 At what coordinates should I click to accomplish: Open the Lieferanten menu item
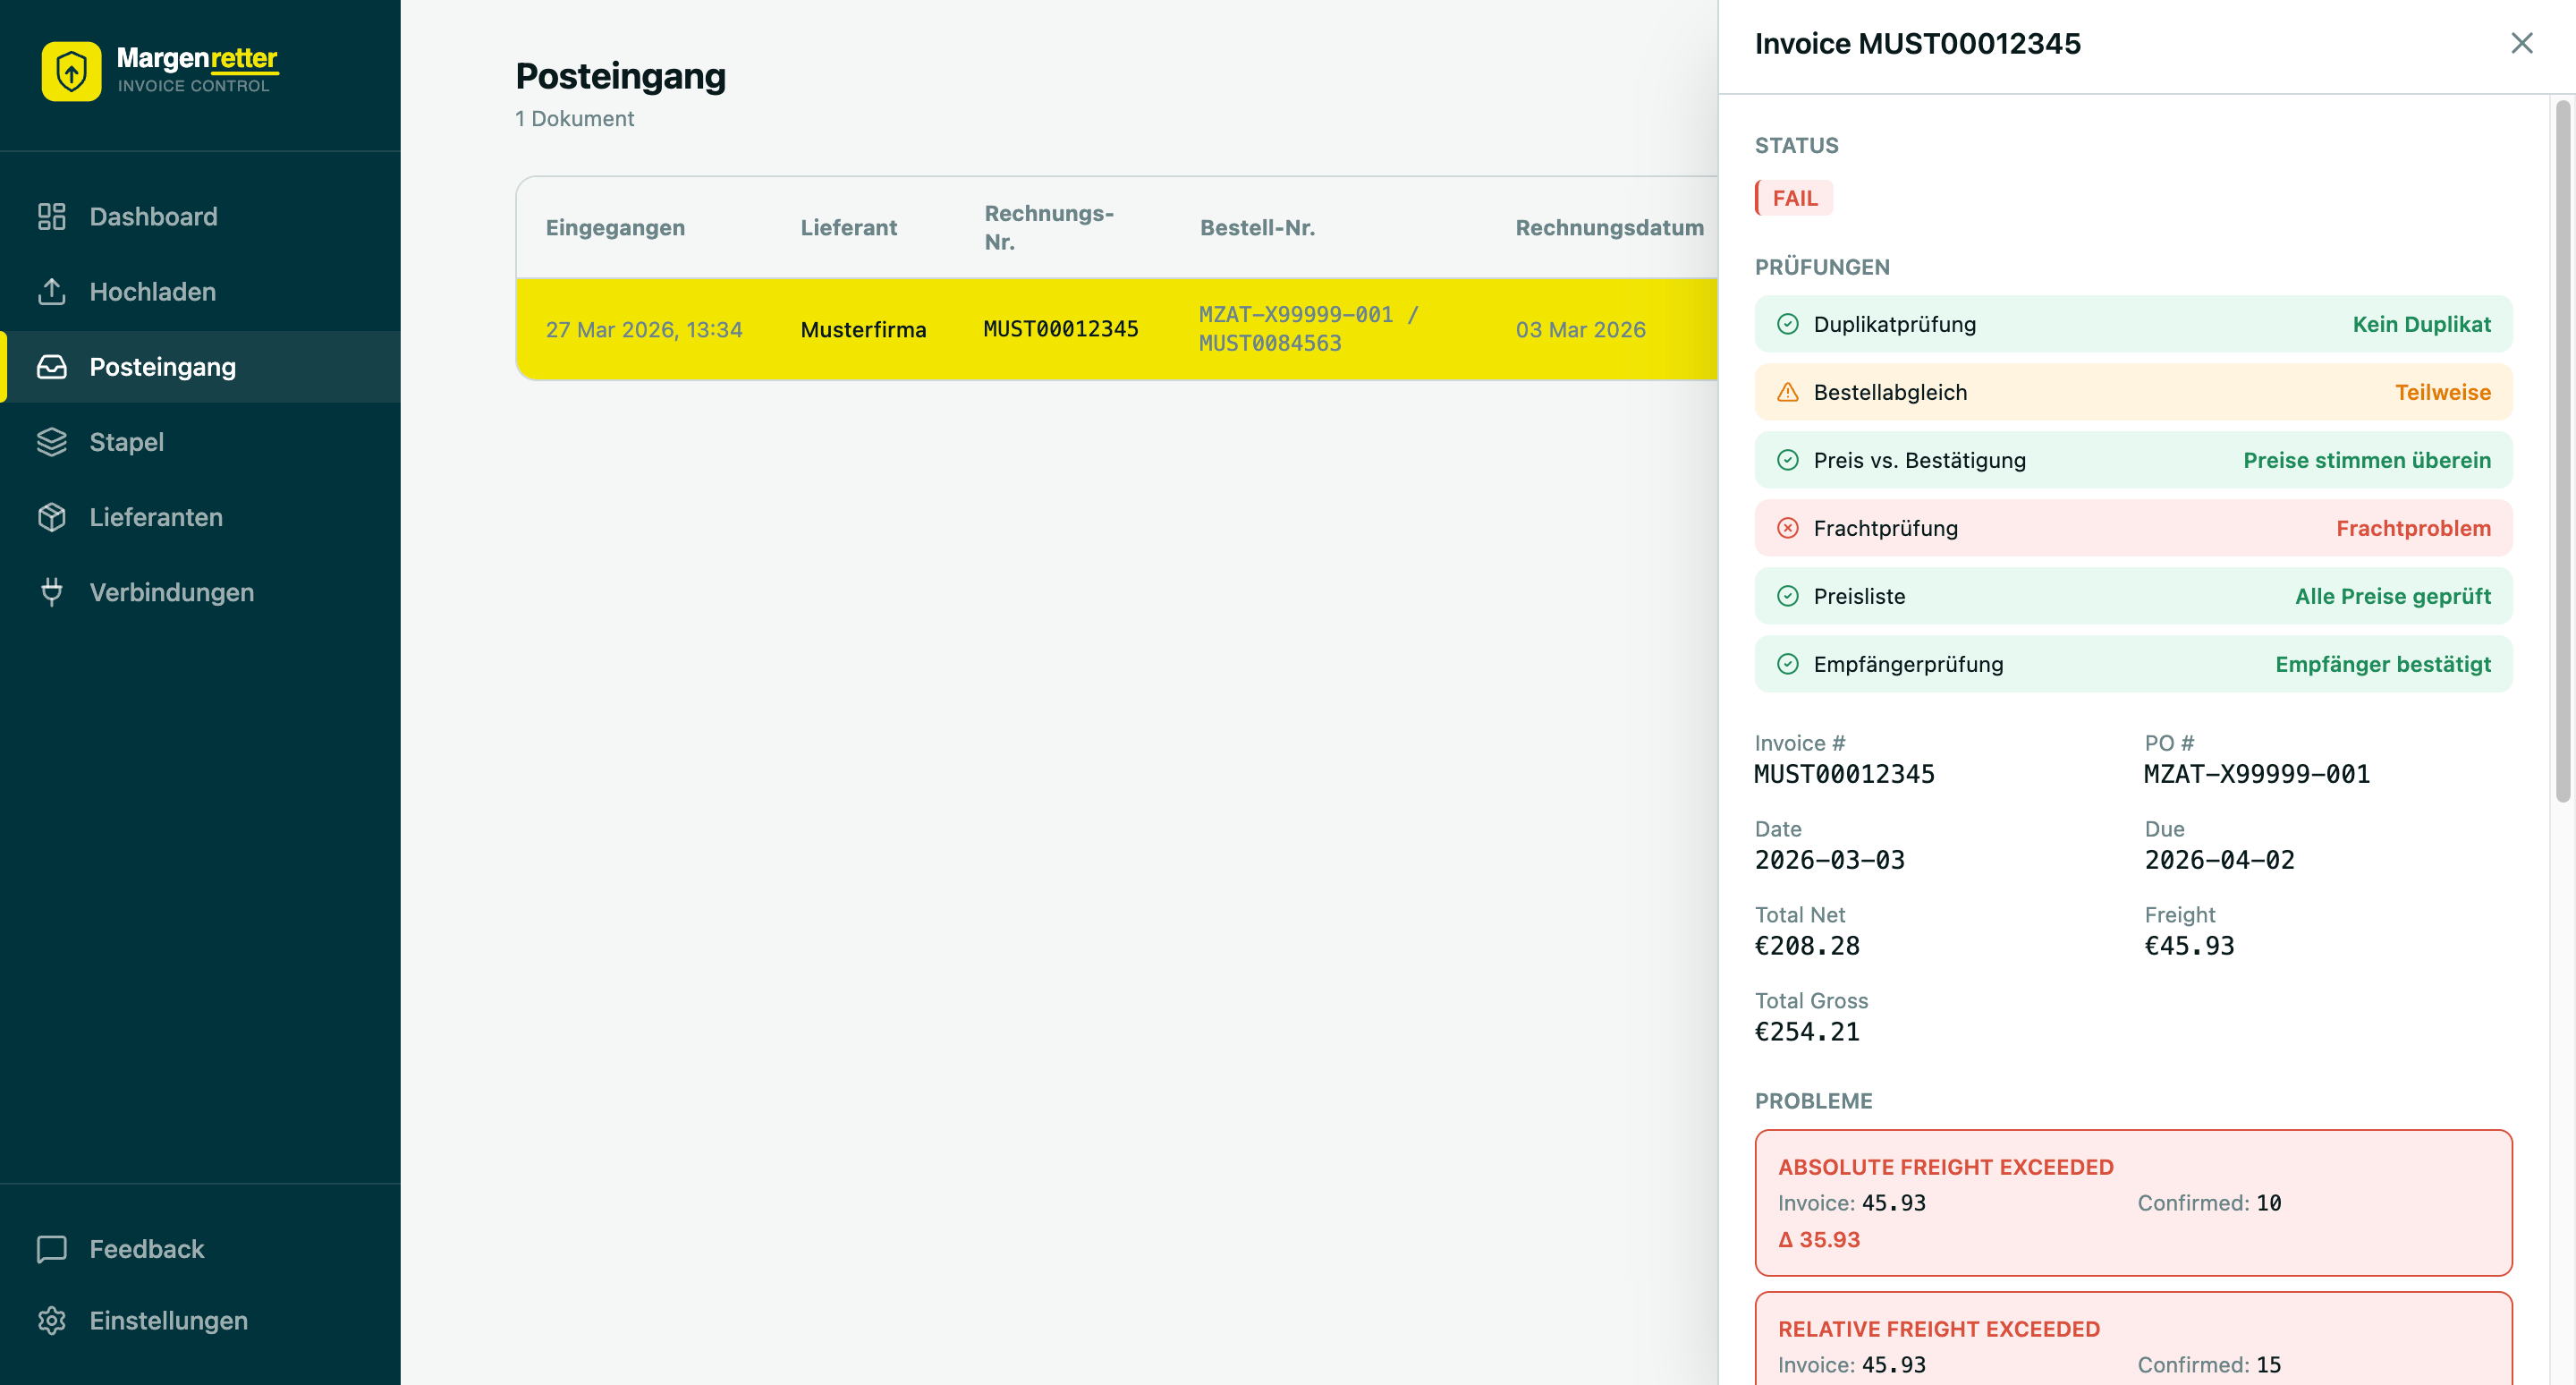(156, 516)
